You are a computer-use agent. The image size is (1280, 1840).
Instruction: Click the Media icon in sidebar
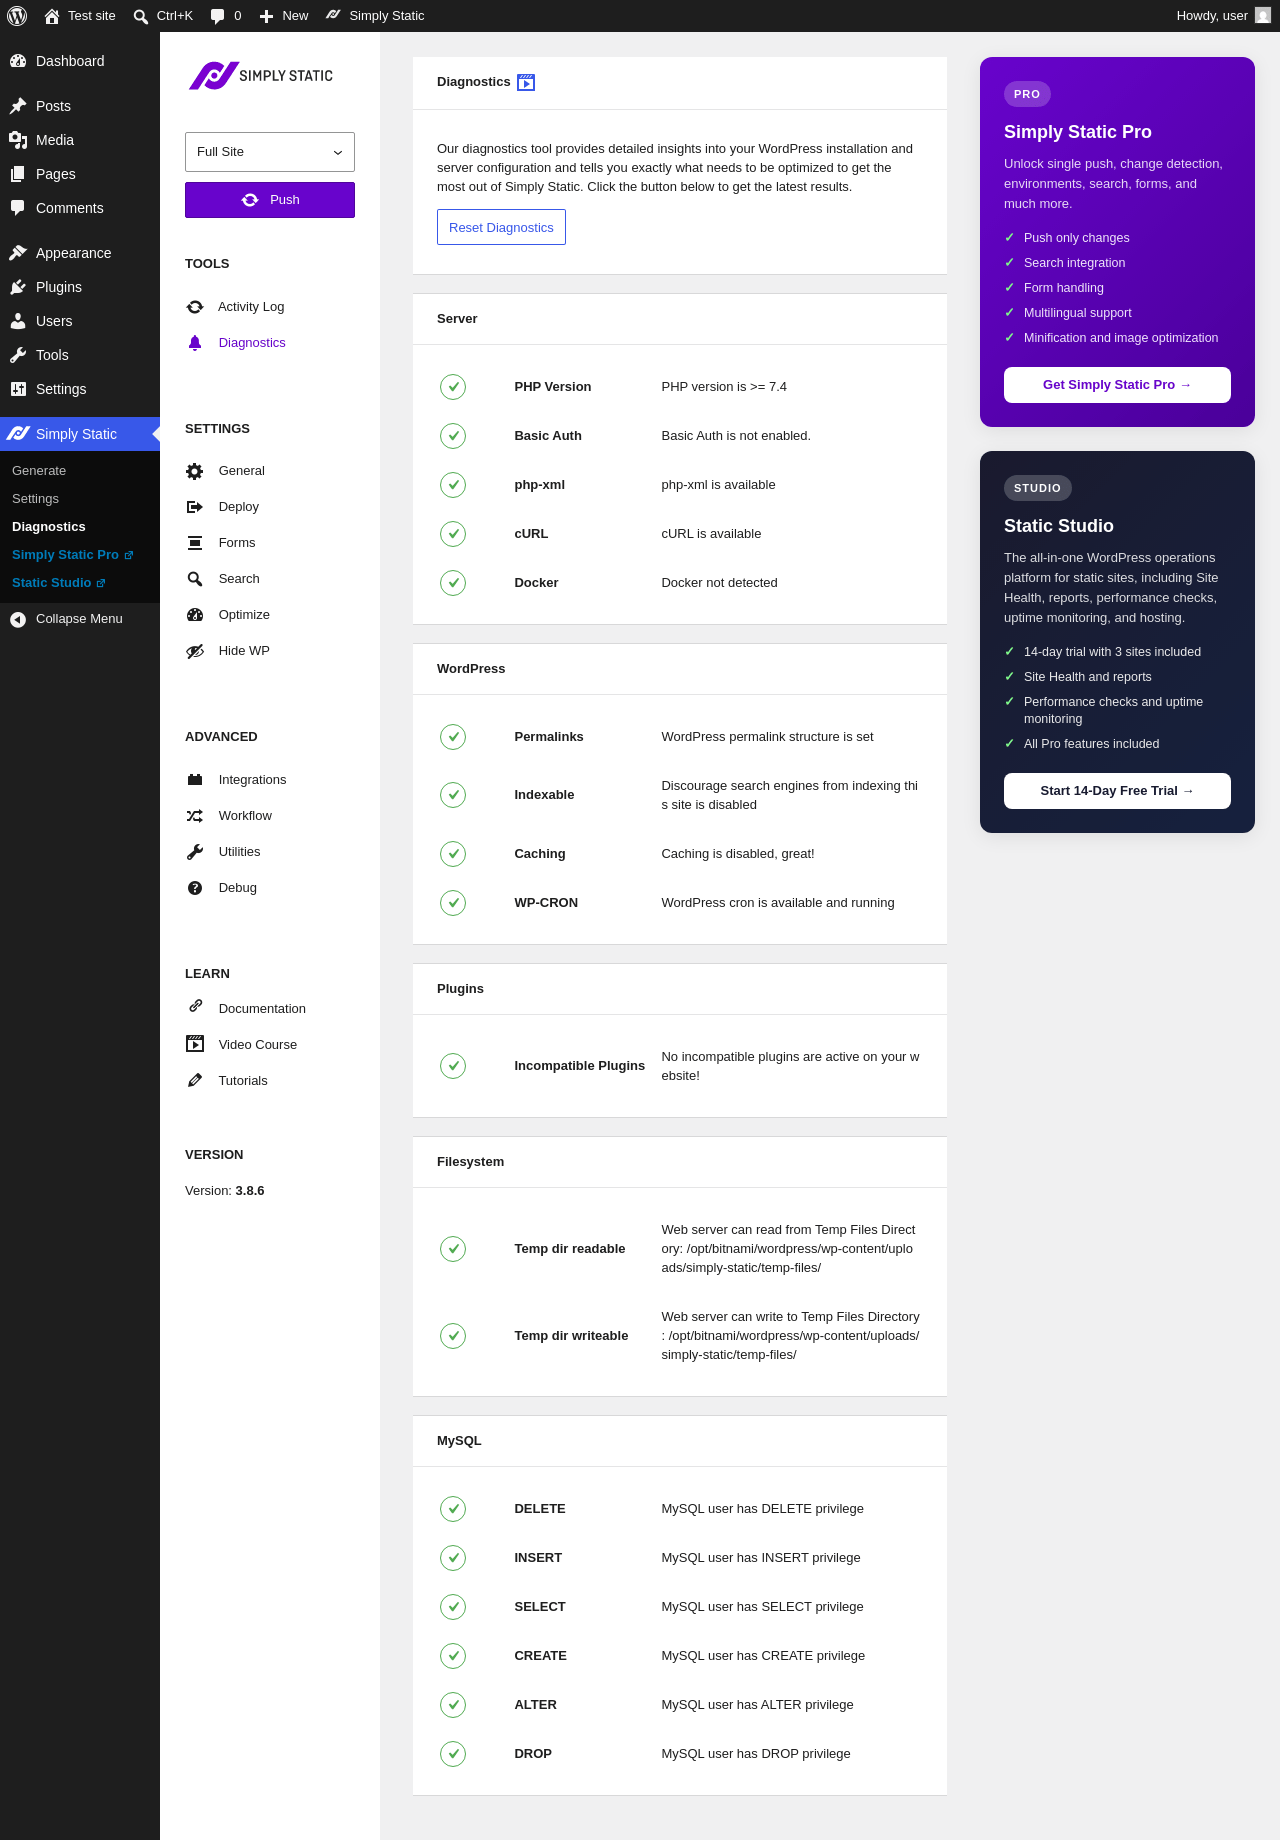click(x=18, y=140)
